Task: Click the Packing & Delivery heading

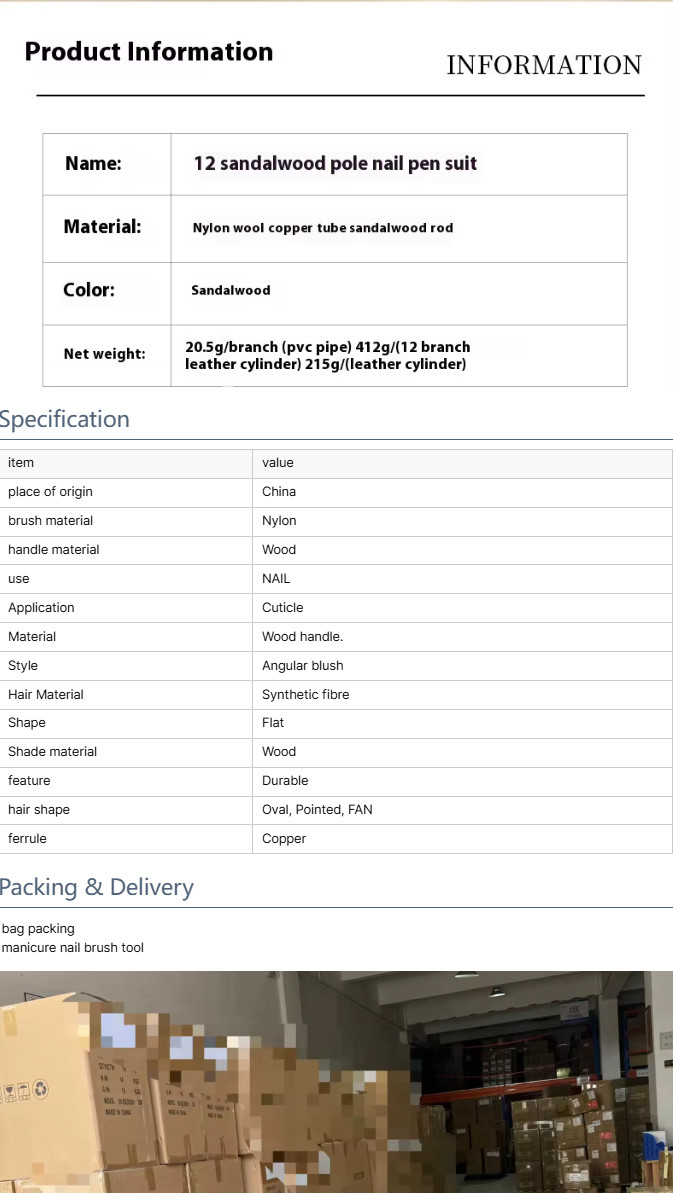Action: 97,887
